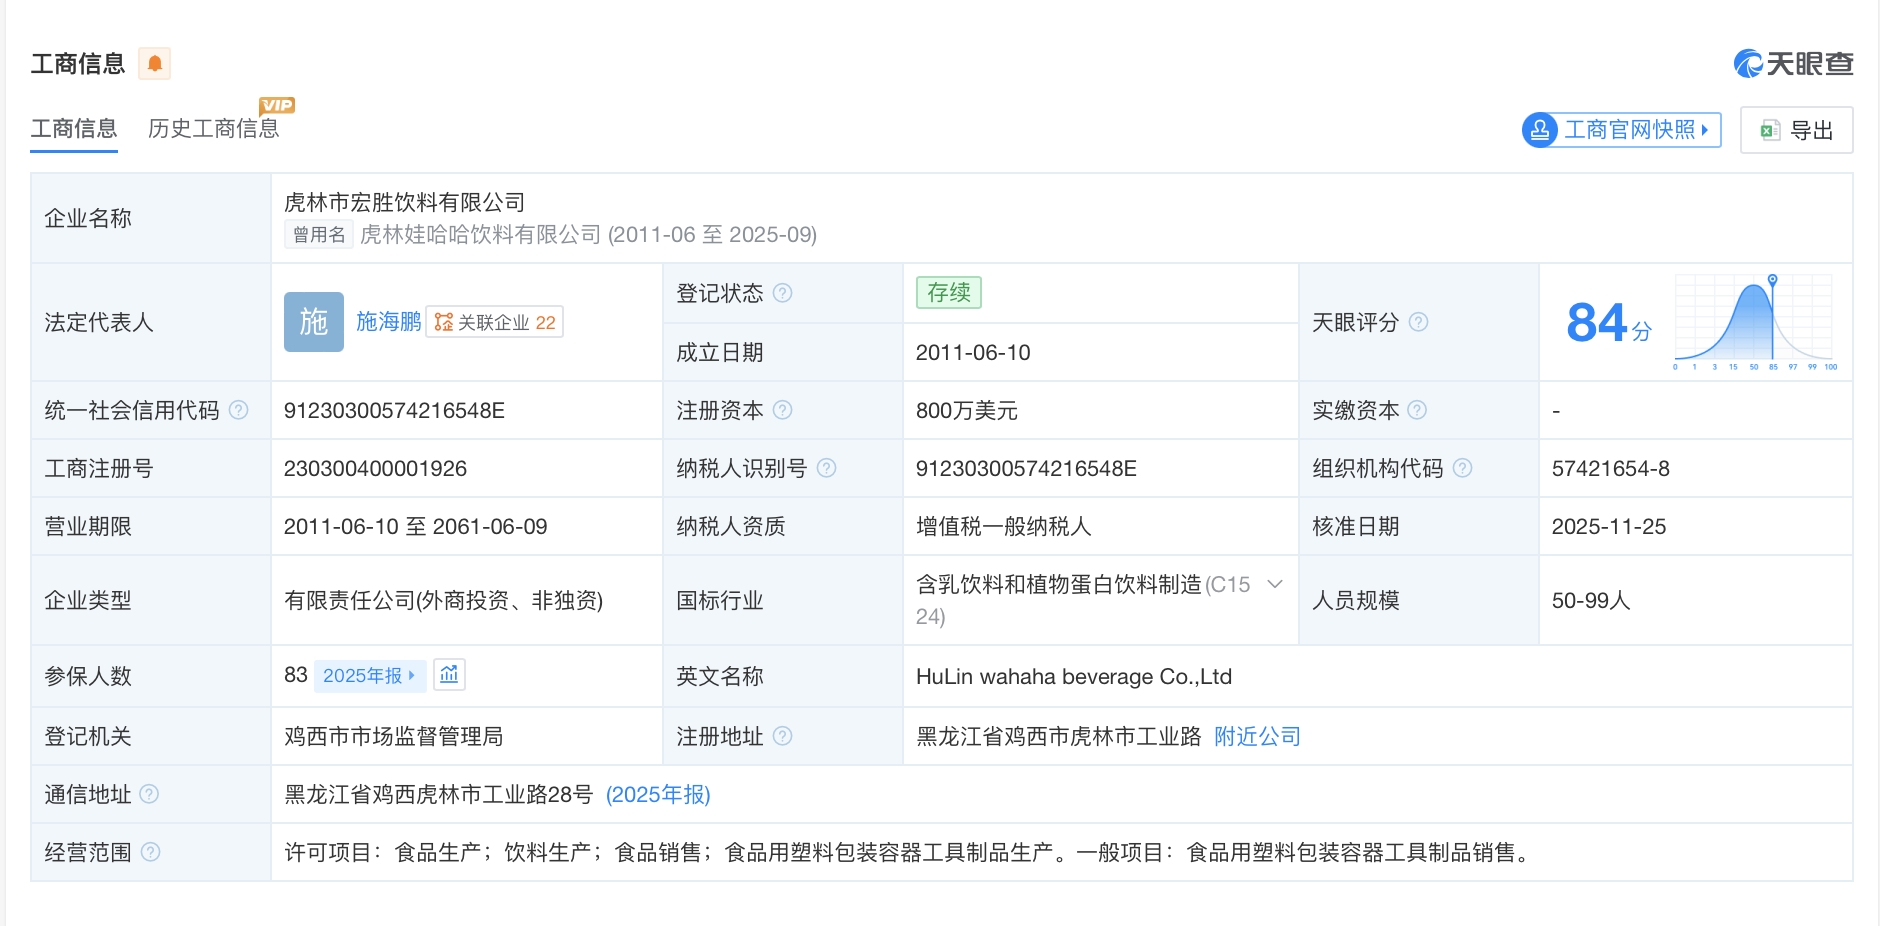Click the 附近公司 nearby companies link
Image resolution: width=1880 pixels, height=926 pixels.
tap(1257, 737)
